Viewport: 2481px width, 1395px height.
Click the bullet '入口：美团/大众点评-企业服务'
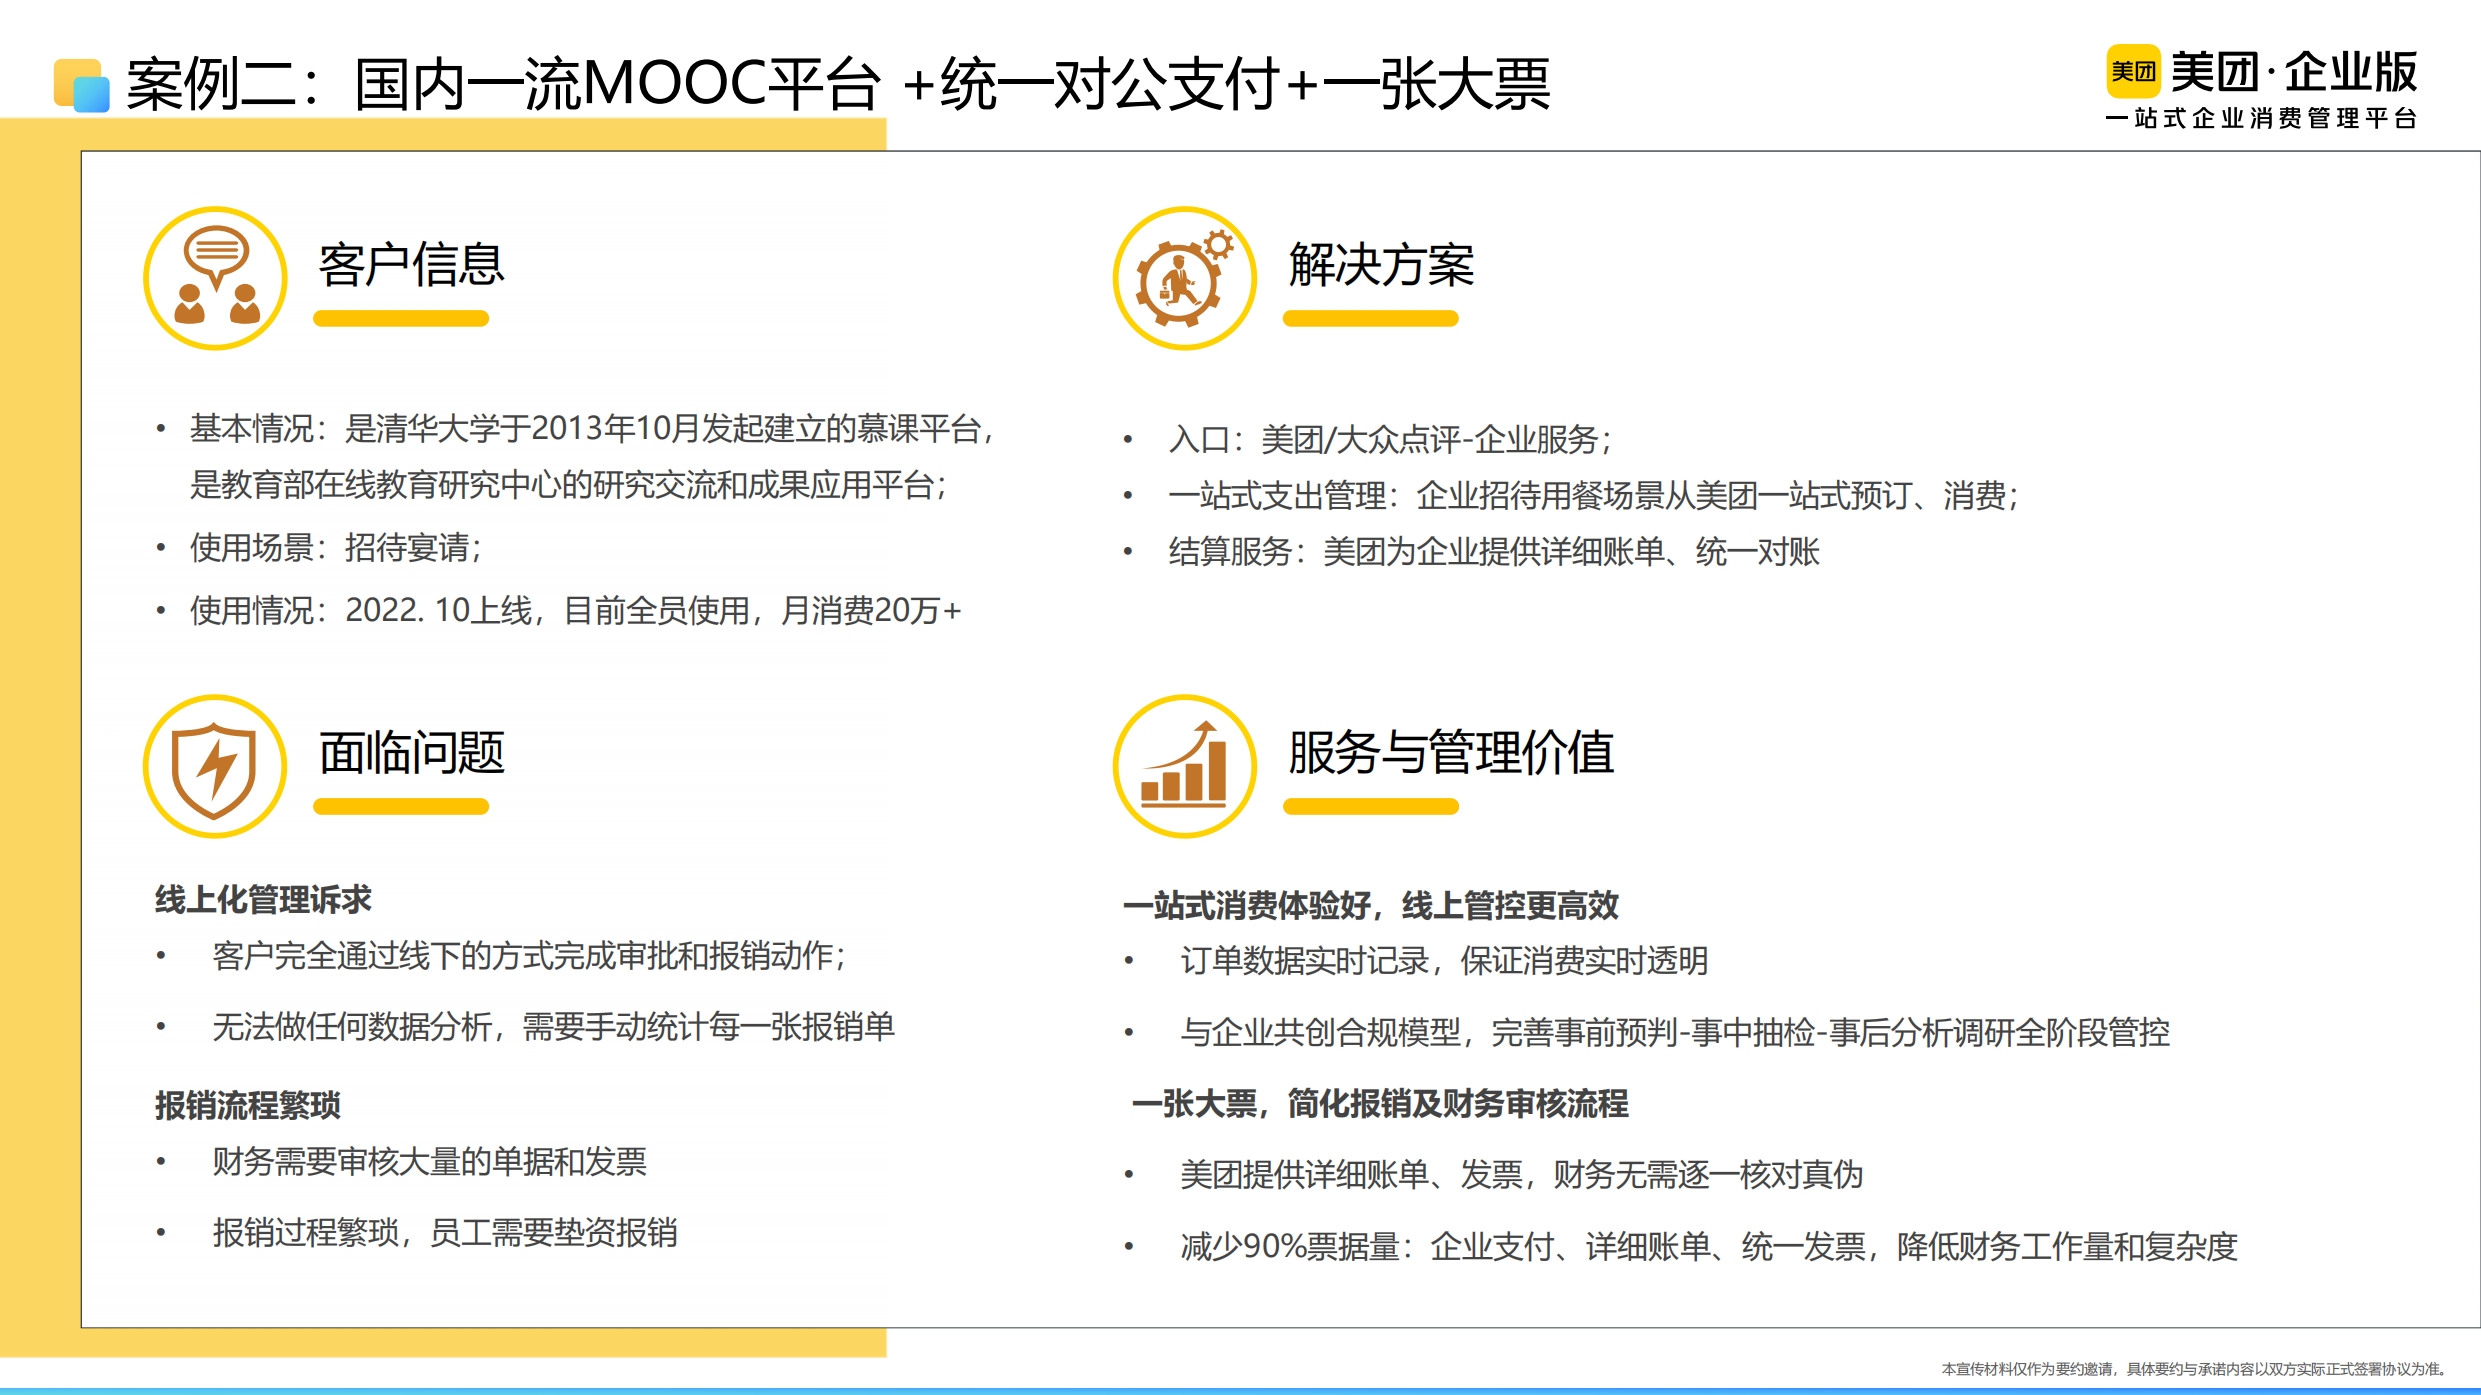[1390, 440]
